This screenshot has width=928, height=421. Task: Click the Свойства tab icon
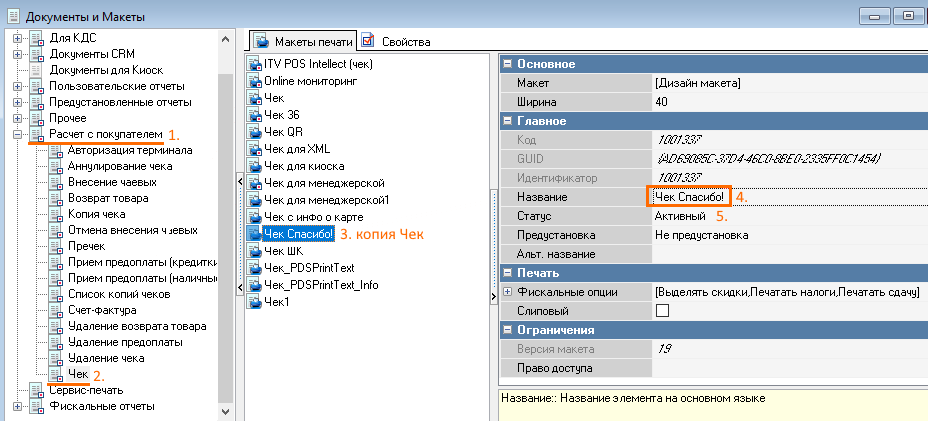tap(368, 41)
